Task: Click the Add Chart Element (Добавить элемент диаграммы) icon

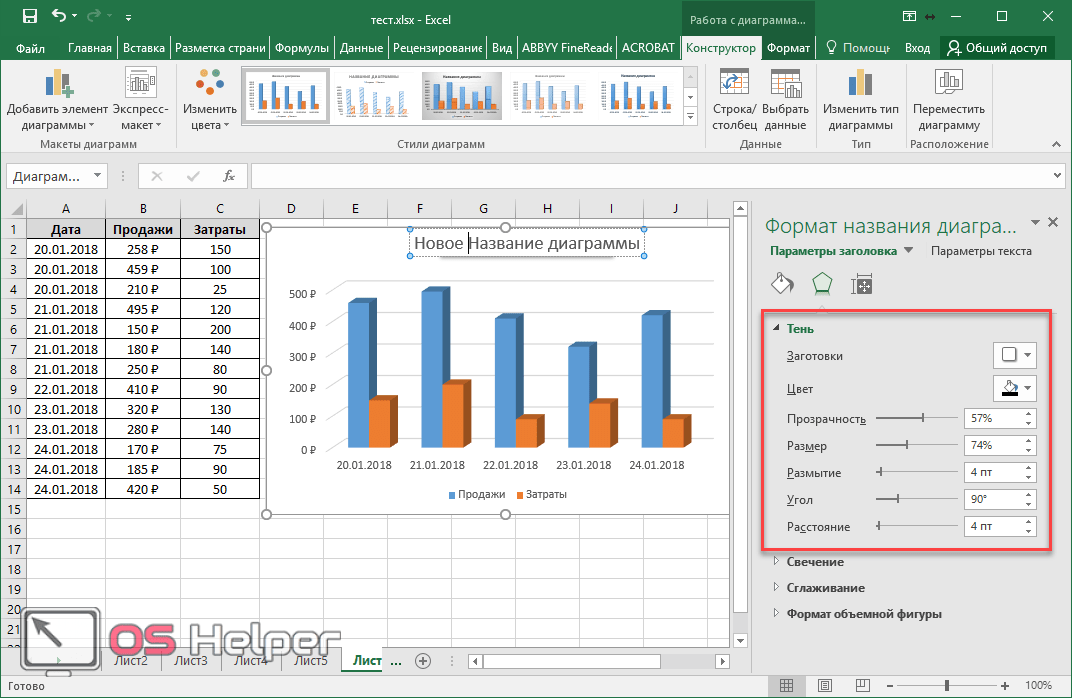Action: tap(57, 86)
